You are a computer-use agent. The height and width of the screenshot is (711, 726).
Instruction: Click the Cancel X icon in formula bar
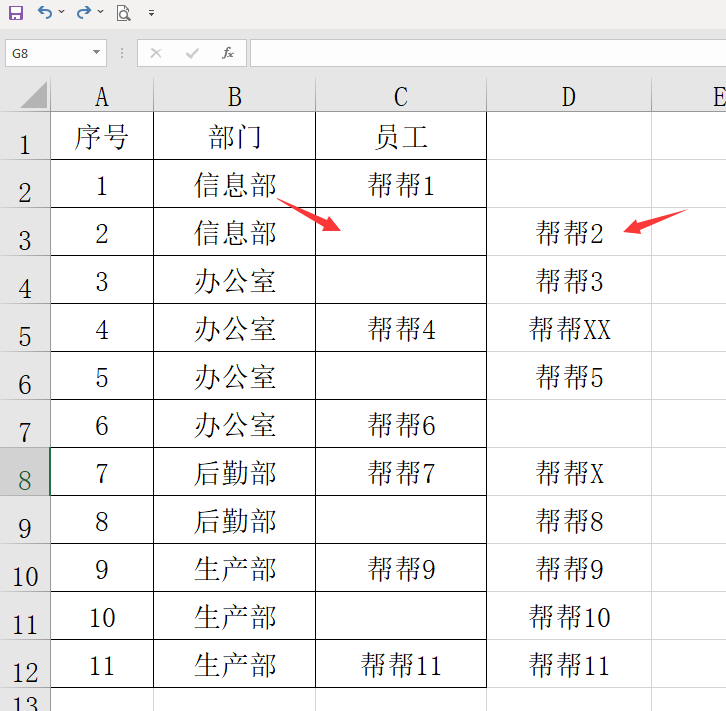(x=156, y=53)
